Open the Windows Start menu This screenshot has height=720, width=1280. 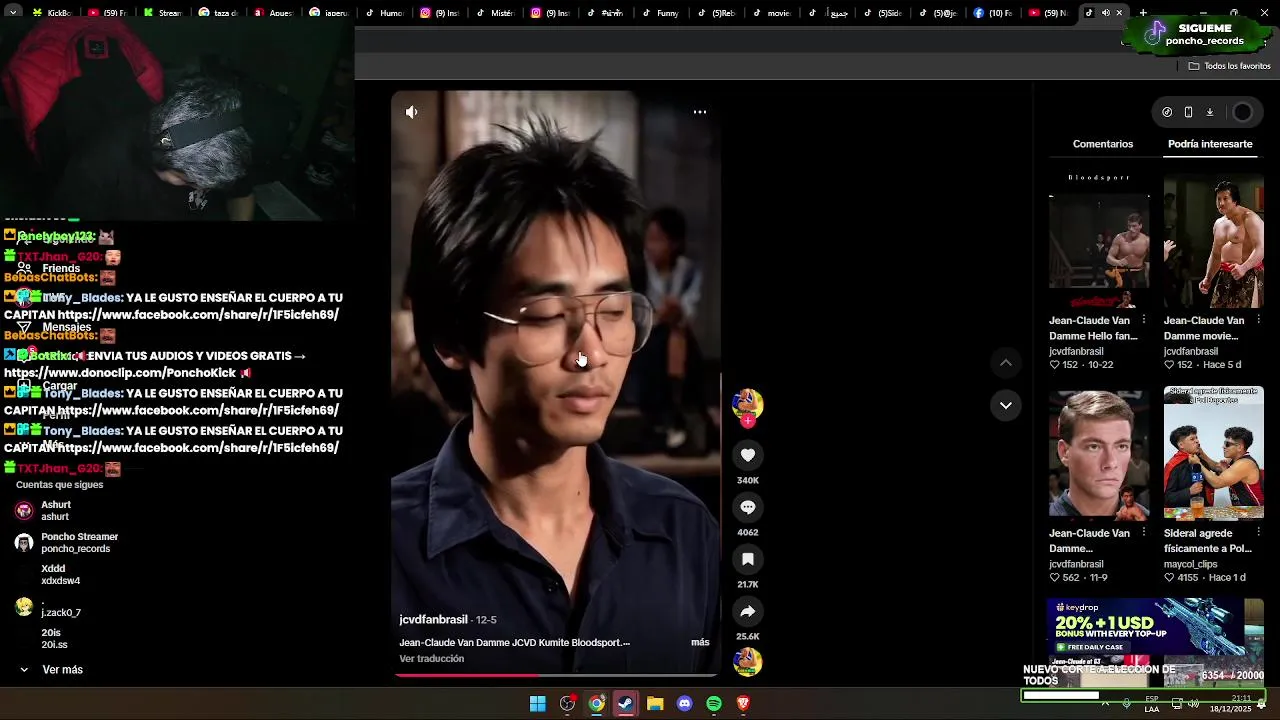[537, 704]
